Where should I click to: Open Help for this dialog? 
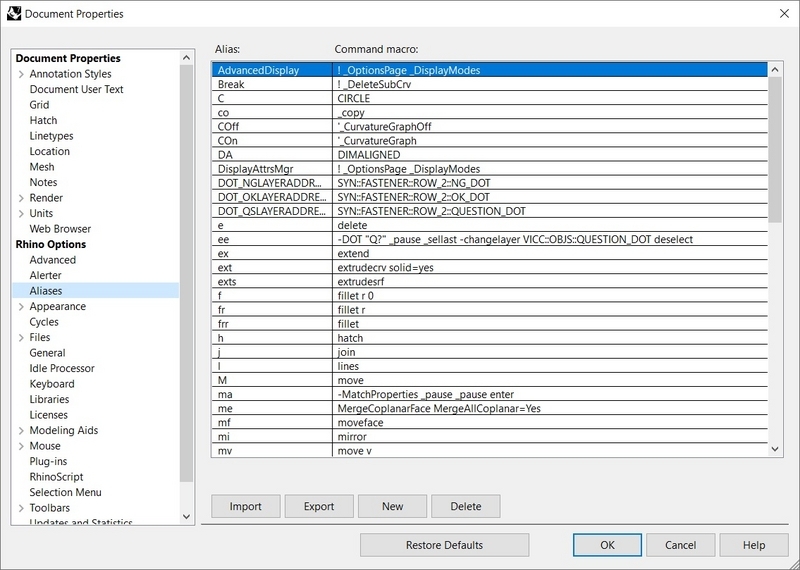754,545
